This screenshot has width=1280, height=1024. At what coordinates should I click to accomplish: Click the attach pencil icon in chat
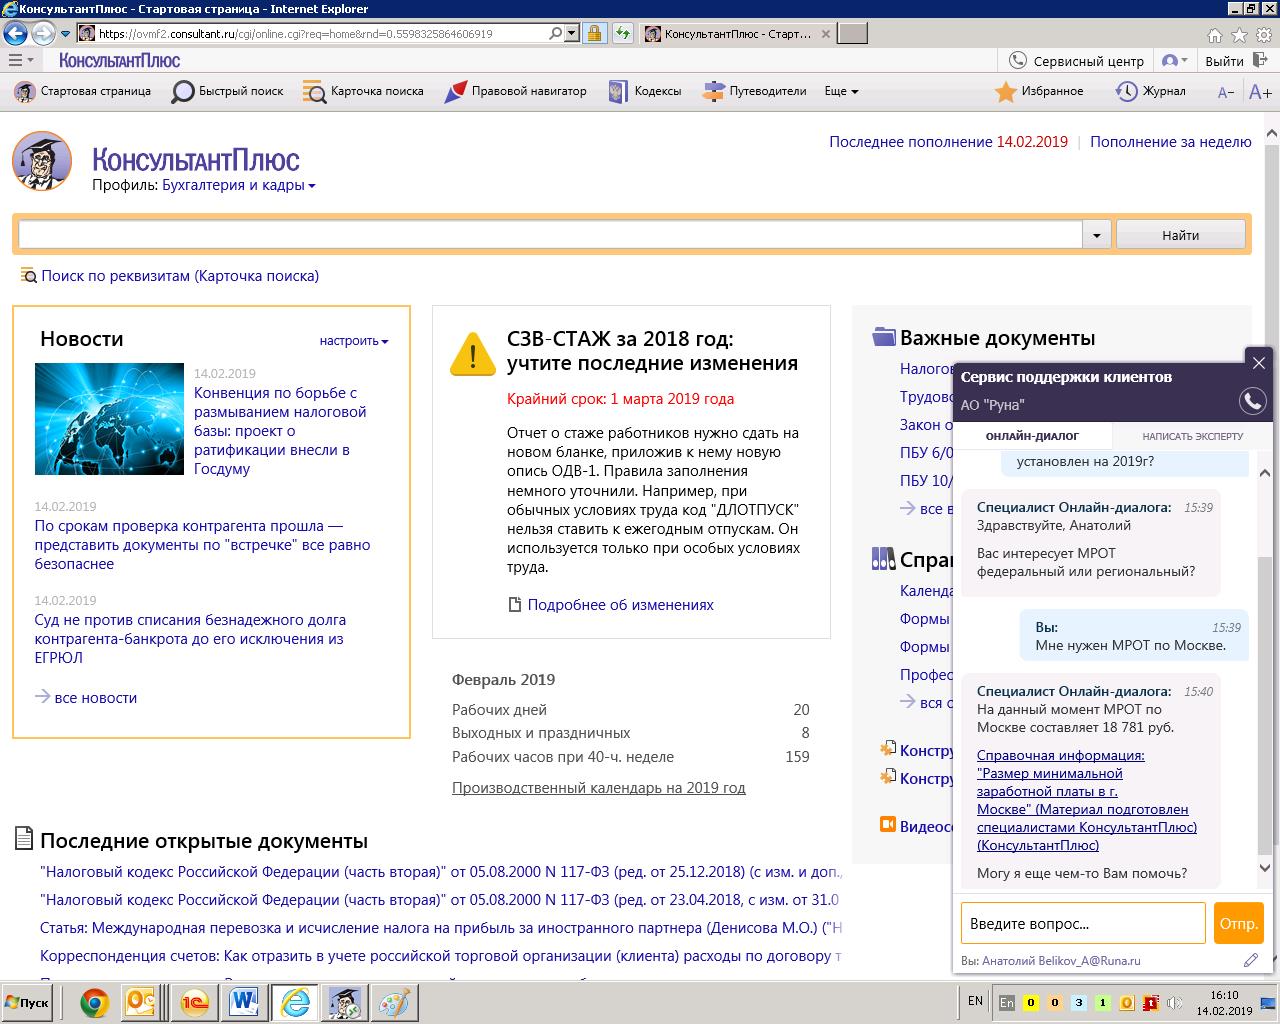tap(1250, 960)
